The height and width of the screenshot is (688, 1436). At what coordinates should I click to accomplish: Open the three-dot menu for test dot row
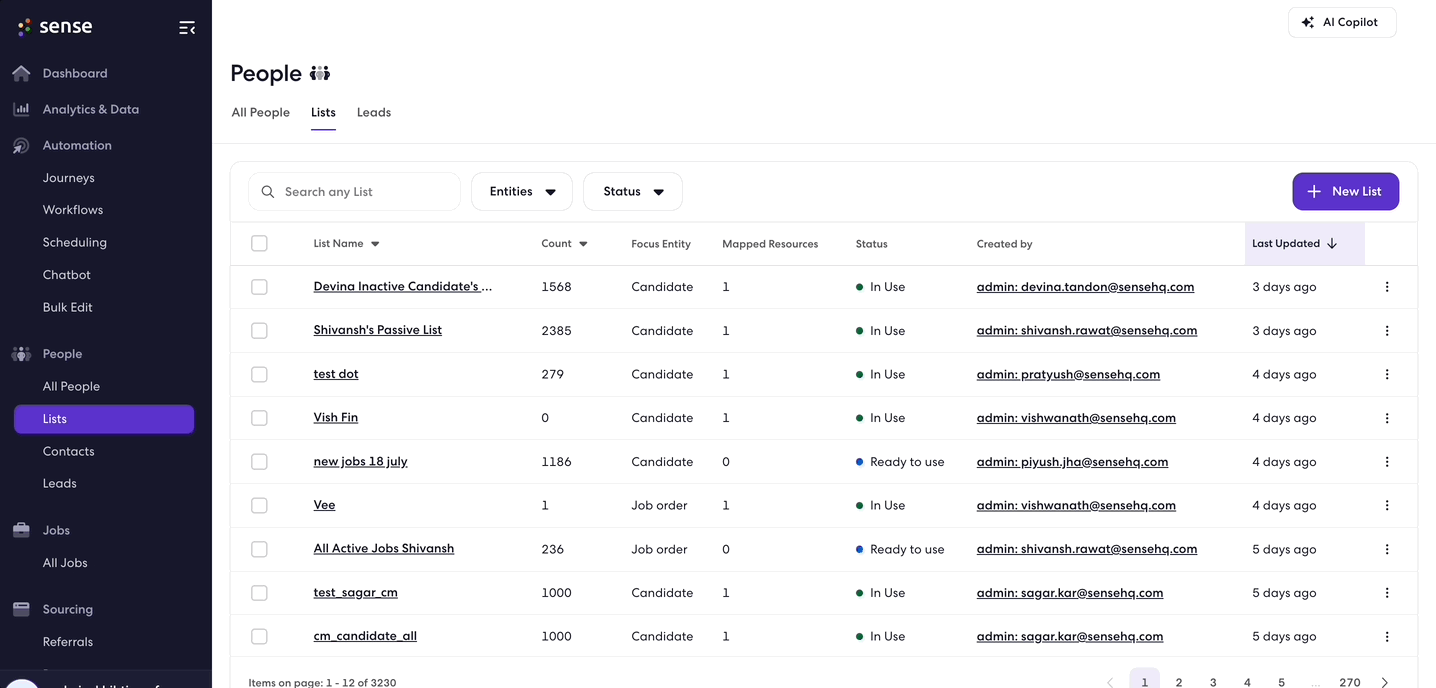tap(1387, 374)
